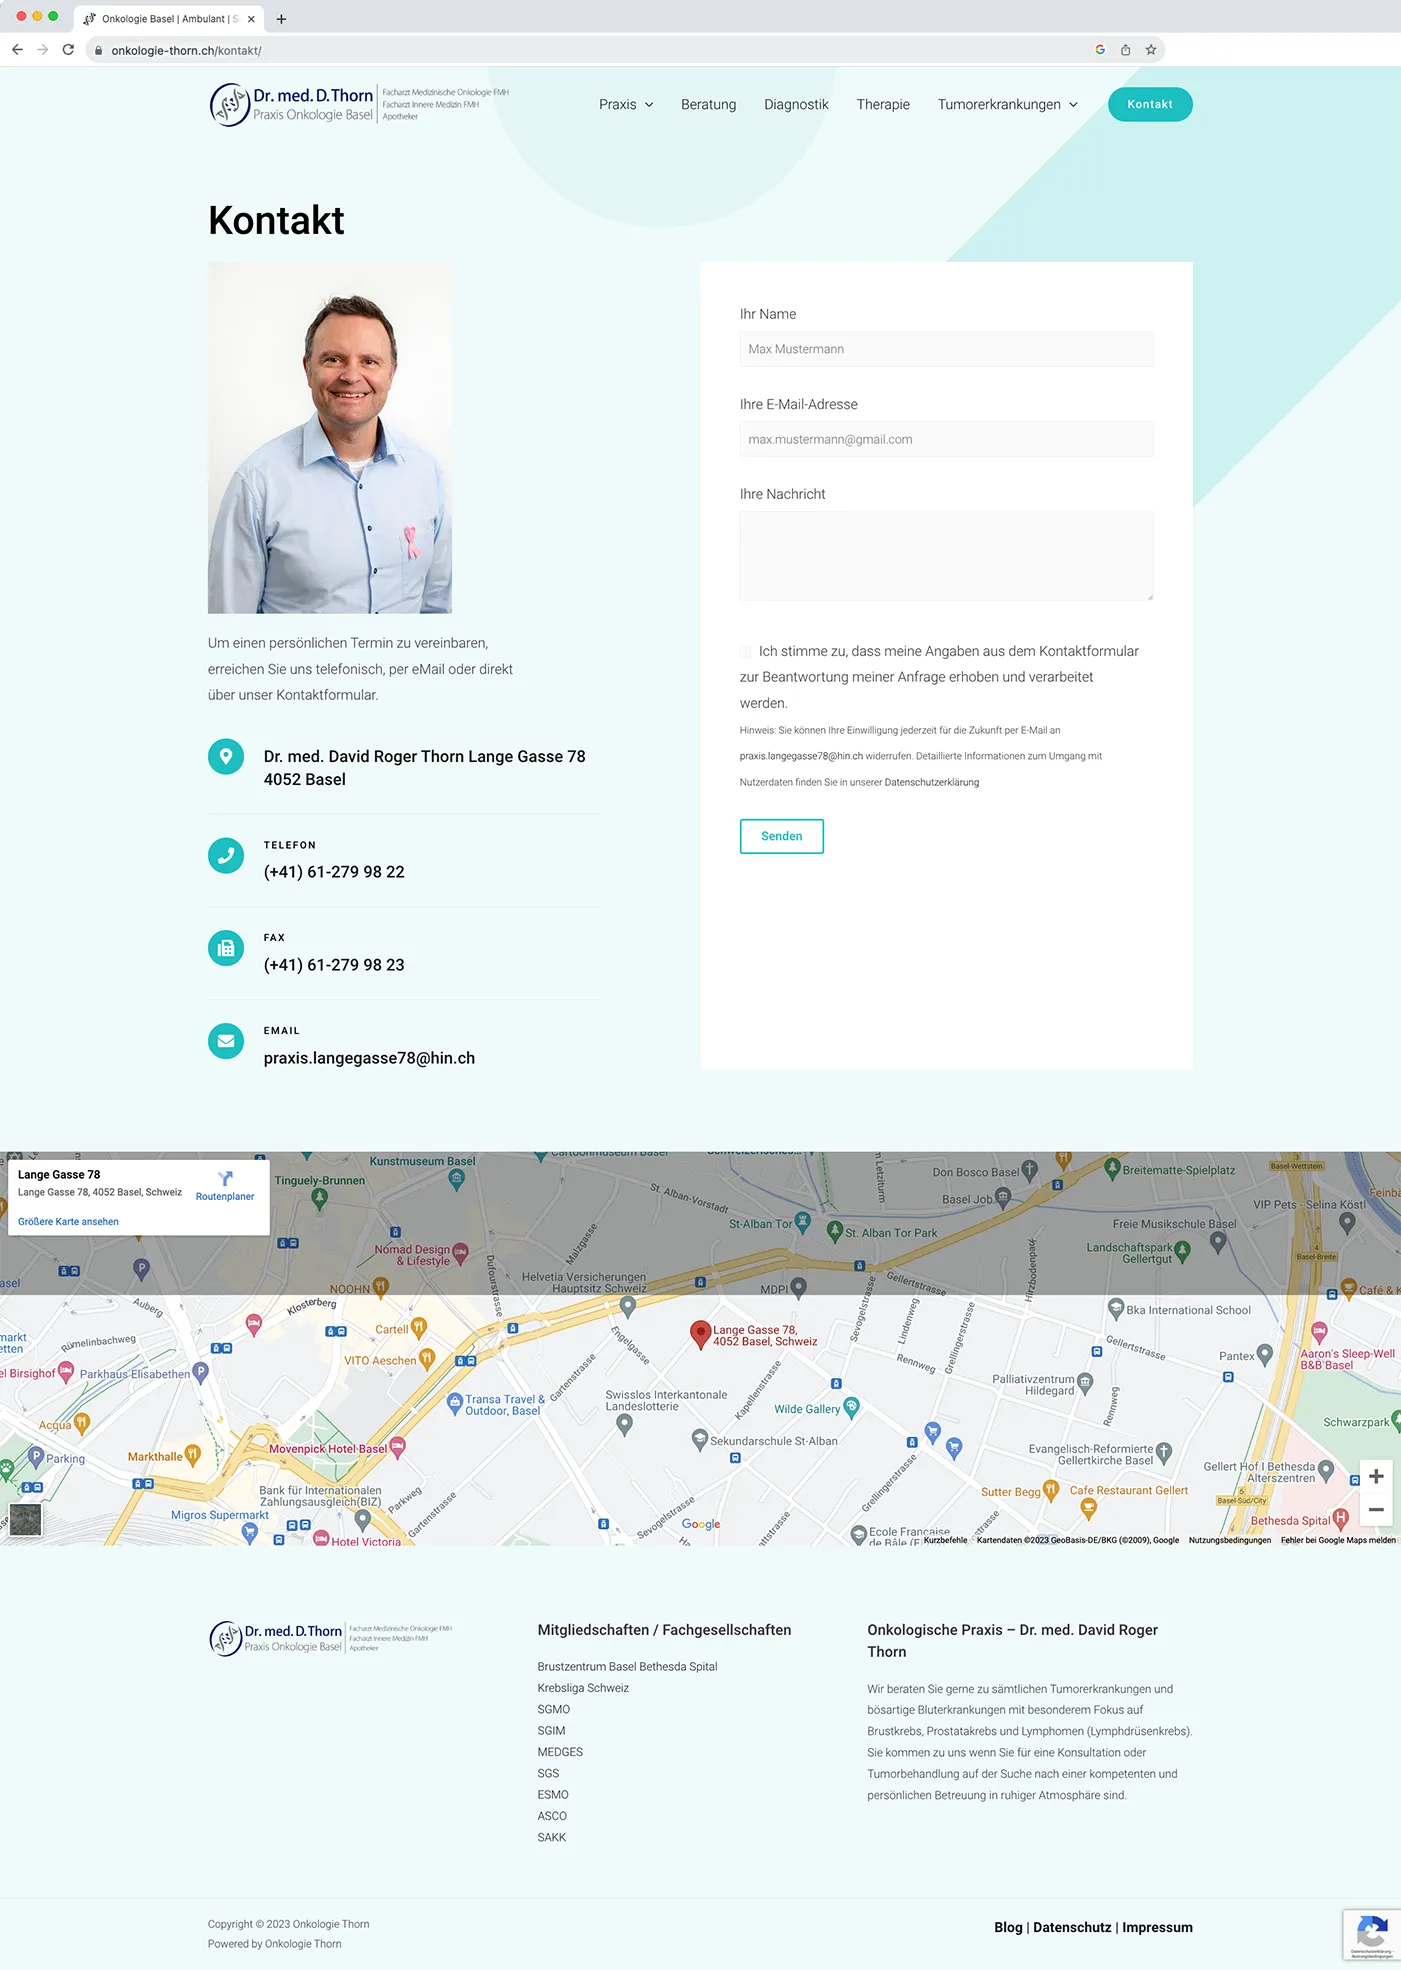Open the SGMO link
1401x1970 pixels.
point(553,1710)
